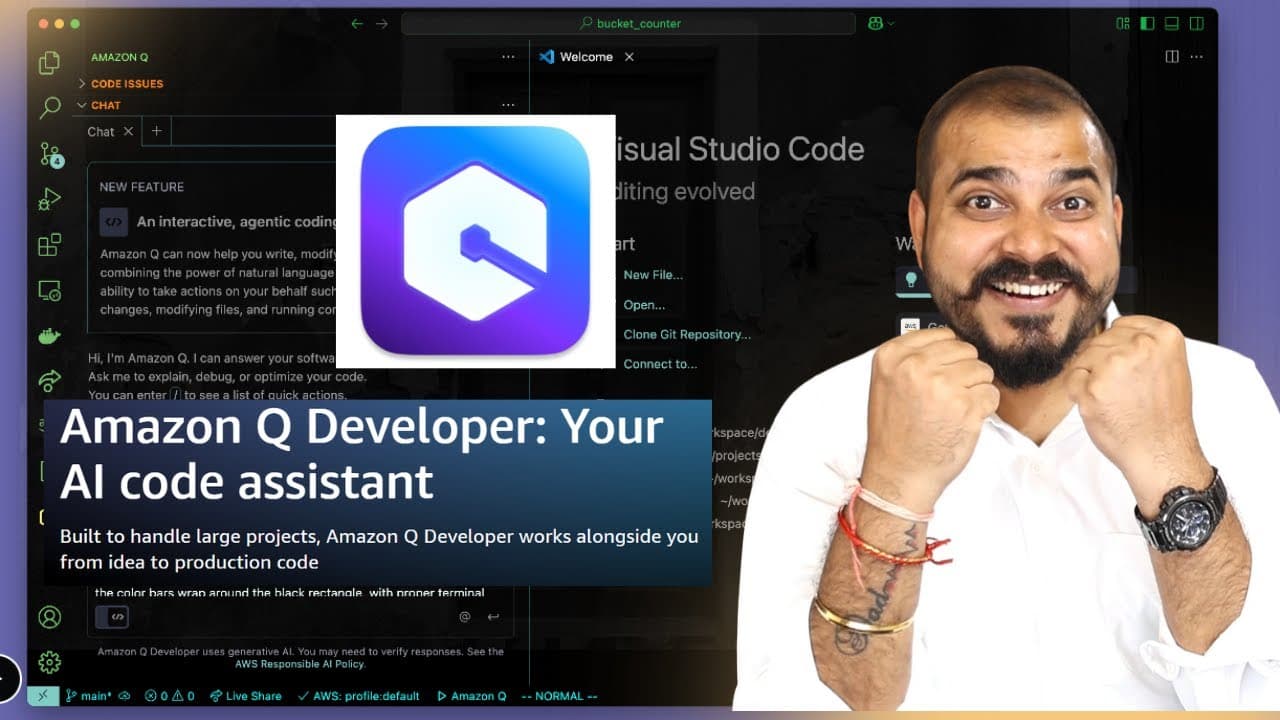Select the Welcome editor tab
Image resolution: width=1280 pixels, height=720 pixels.
point(586,57)
